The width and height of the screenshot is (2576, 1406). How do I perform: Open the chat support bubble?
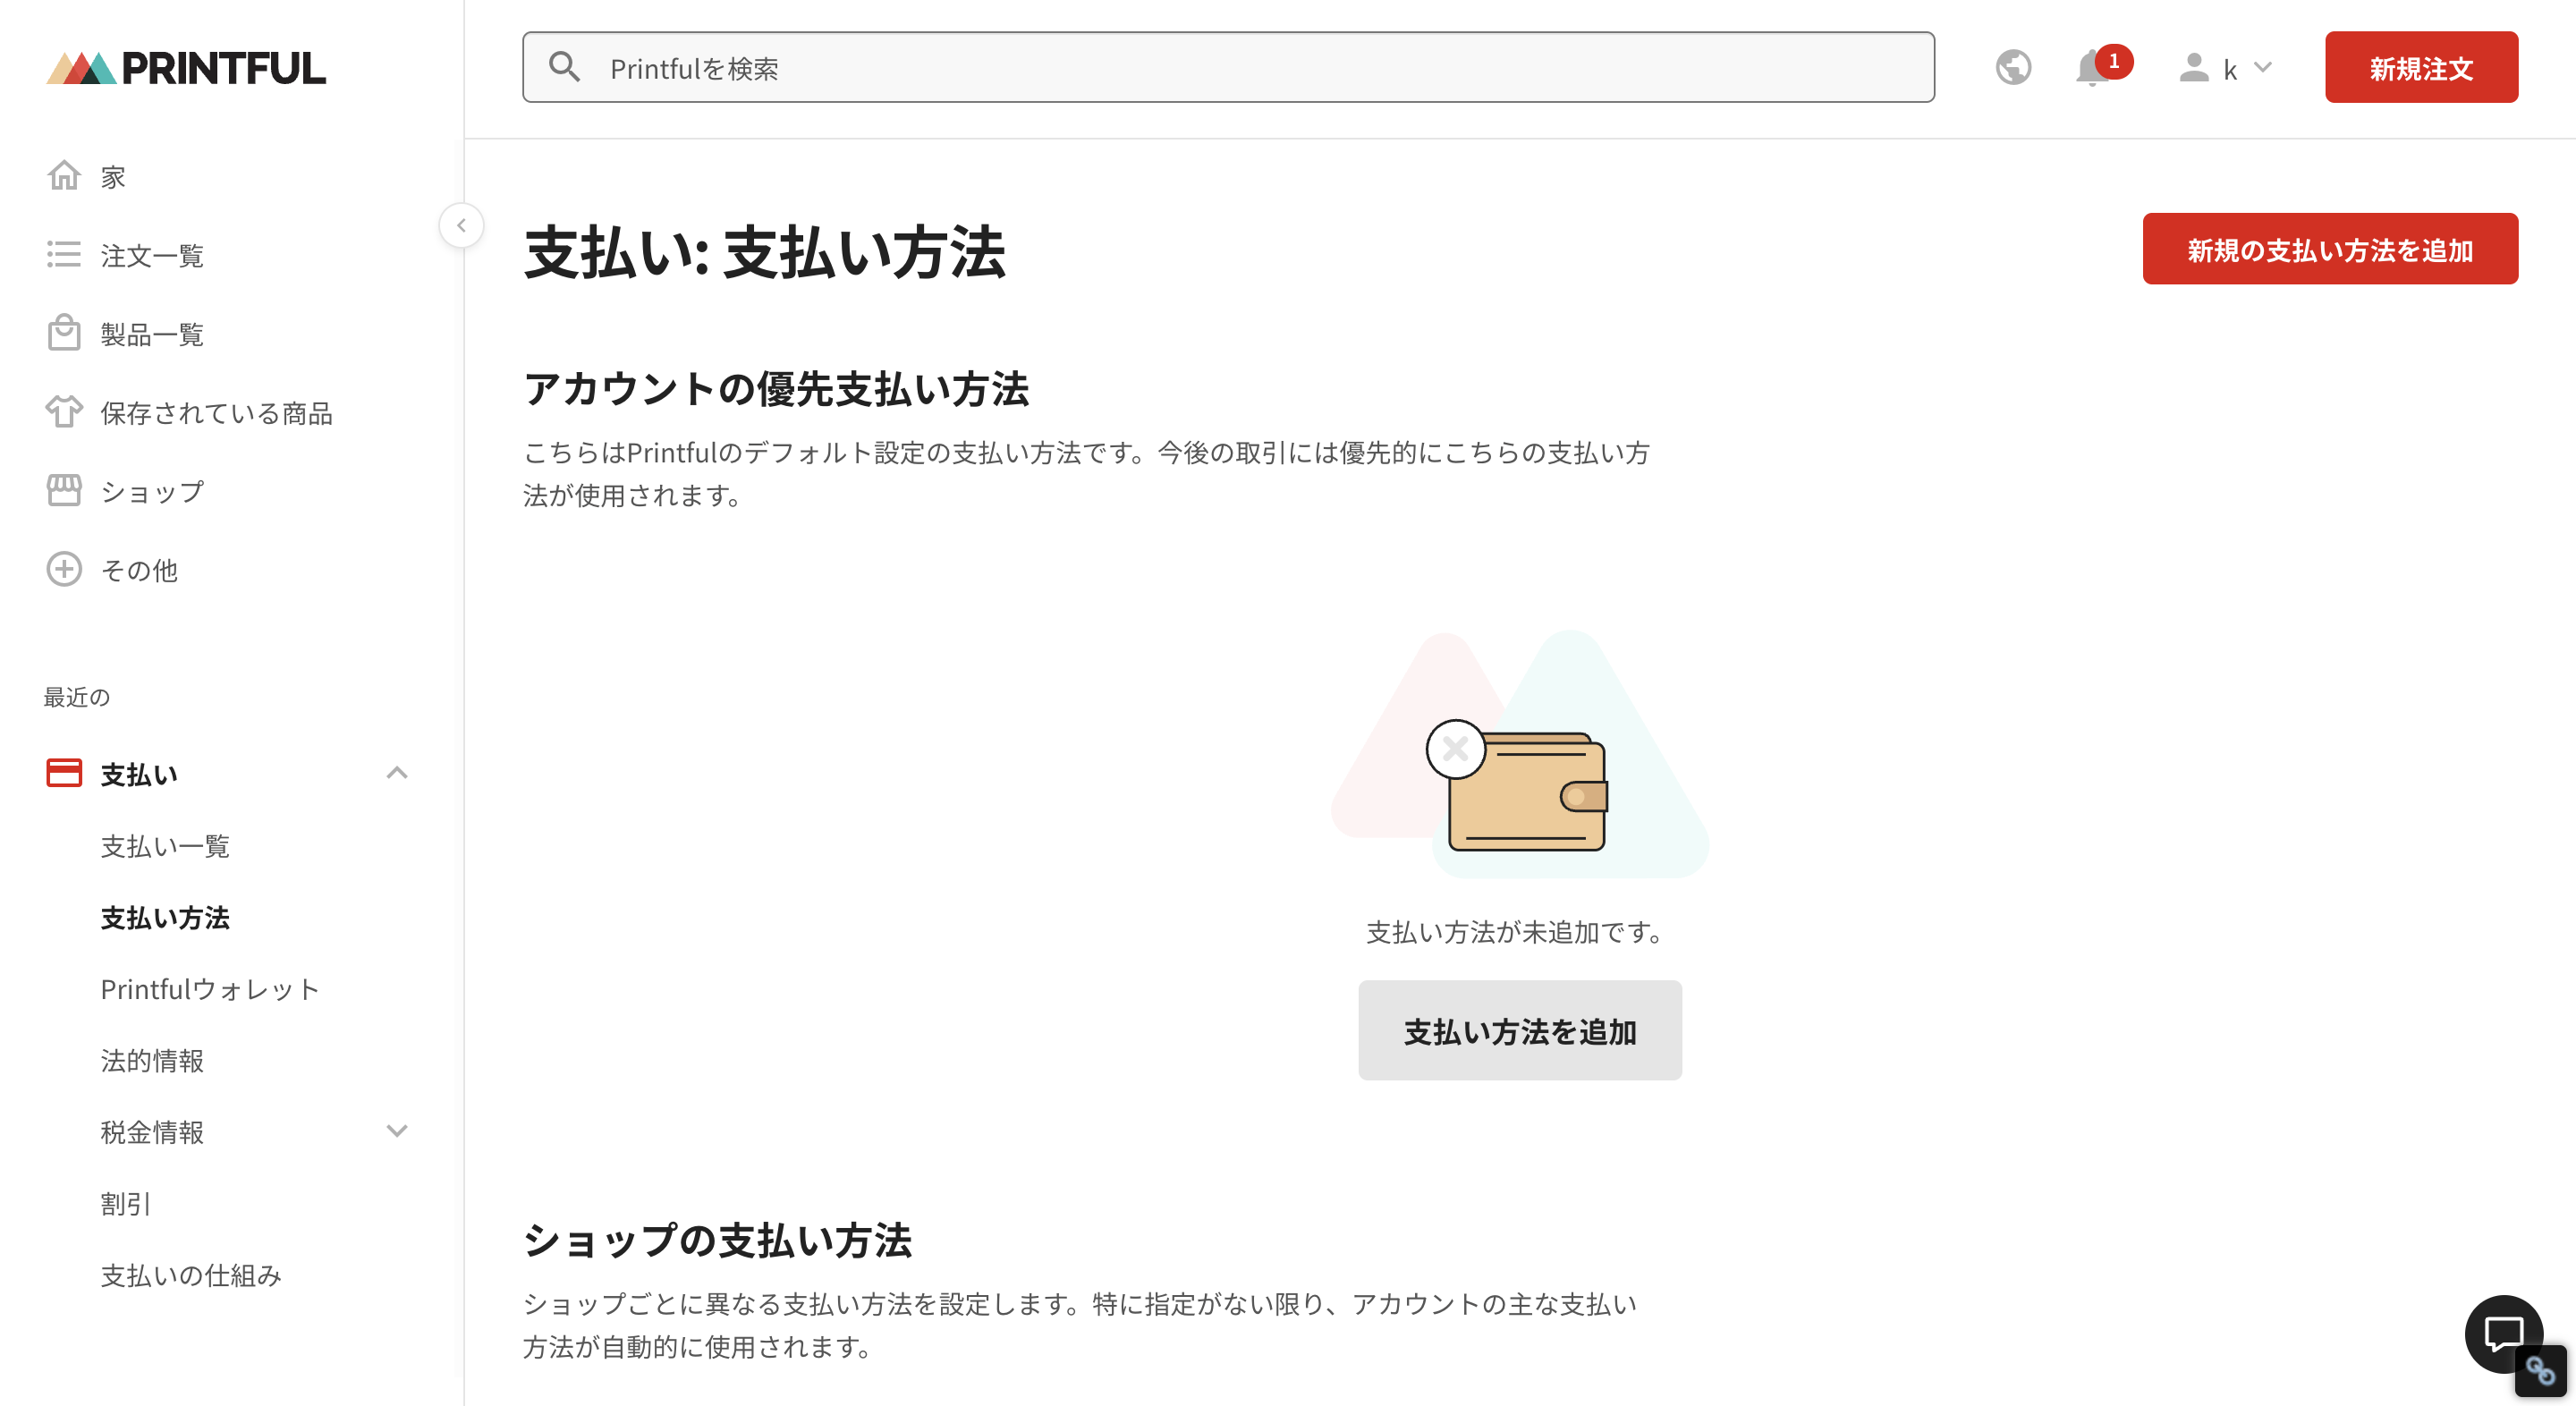(2504, 1334)
